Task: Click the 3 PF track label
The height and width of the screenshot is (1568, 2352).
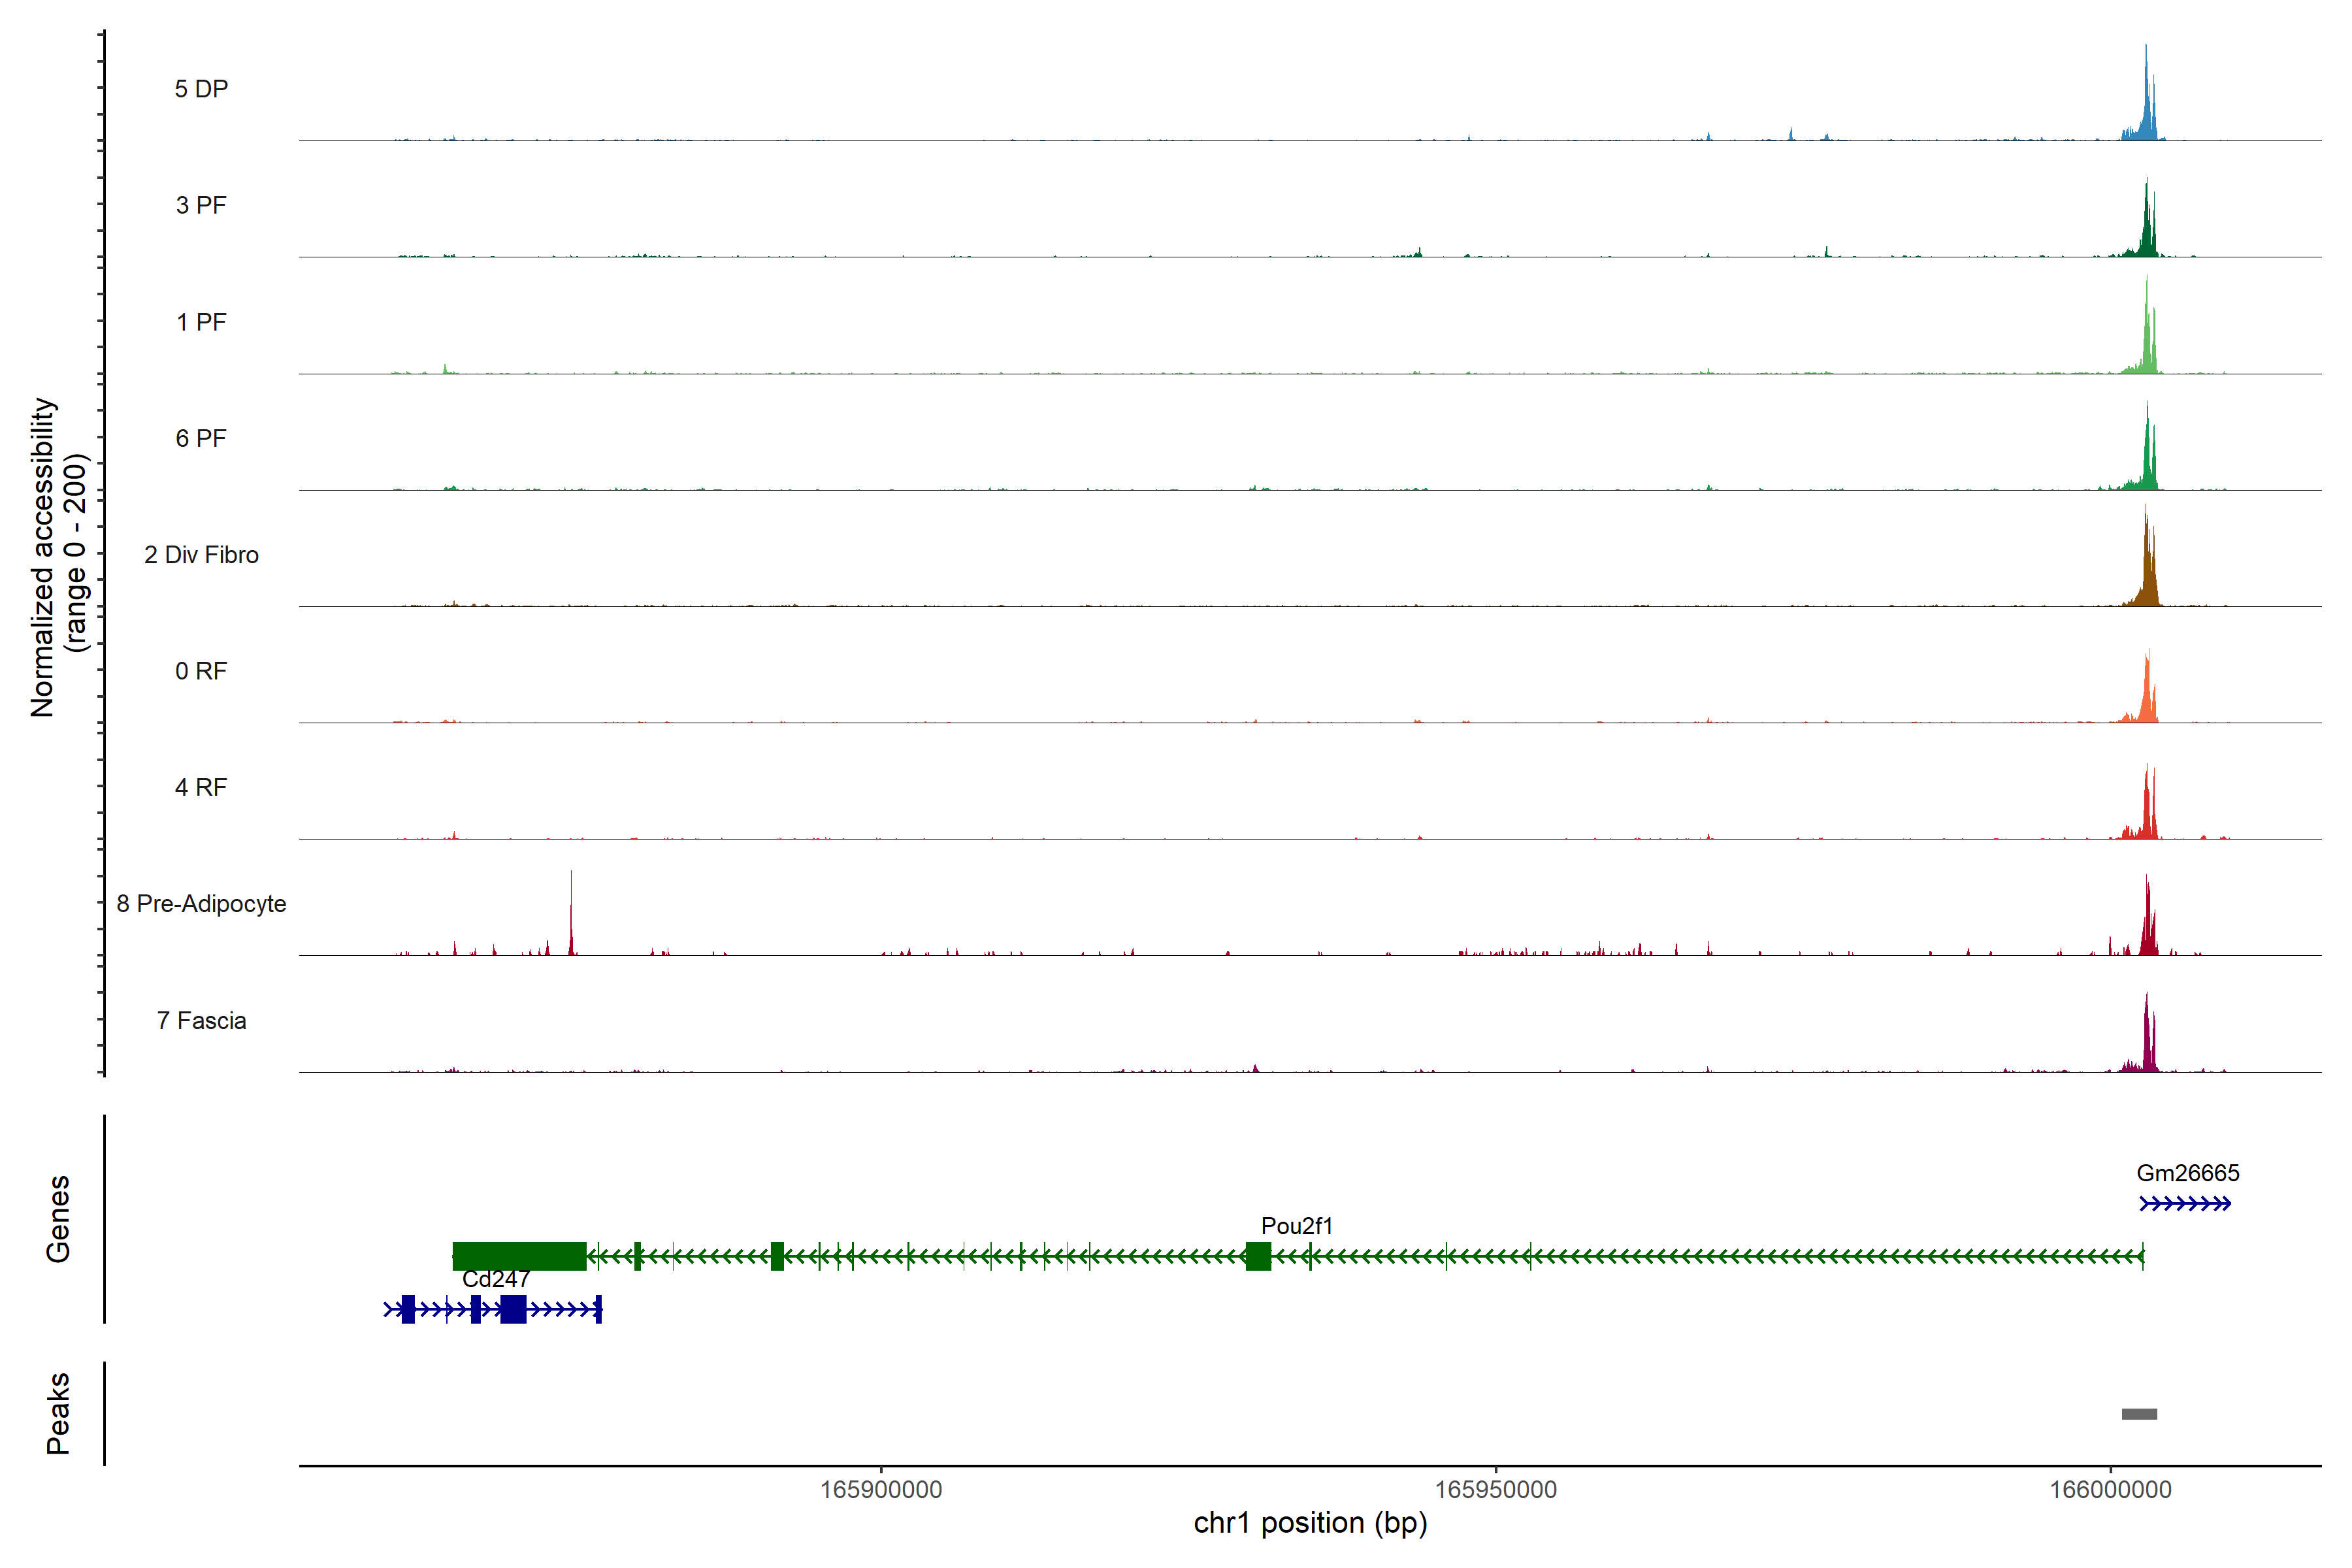Action: click(x=201, y=205)
